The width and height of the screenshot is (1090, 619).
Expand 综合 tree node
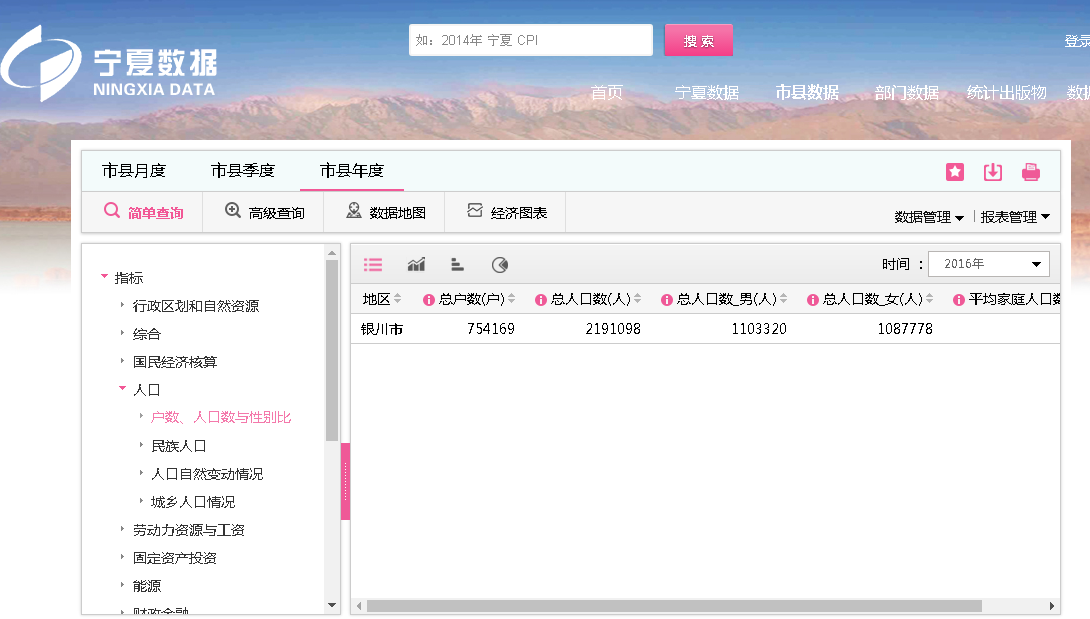click(x=122, y=332)
